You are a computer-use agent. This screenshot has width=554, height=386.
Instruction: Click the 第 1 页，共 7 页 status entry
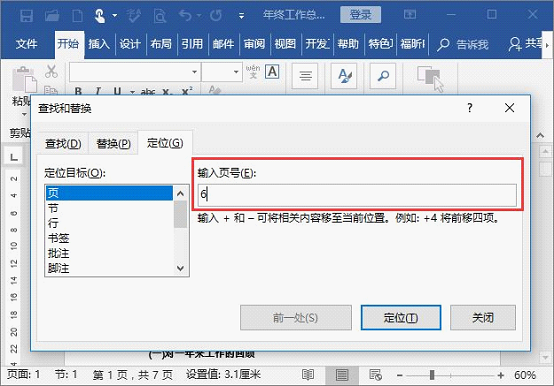pyautogui.click(x=132, y=375)
